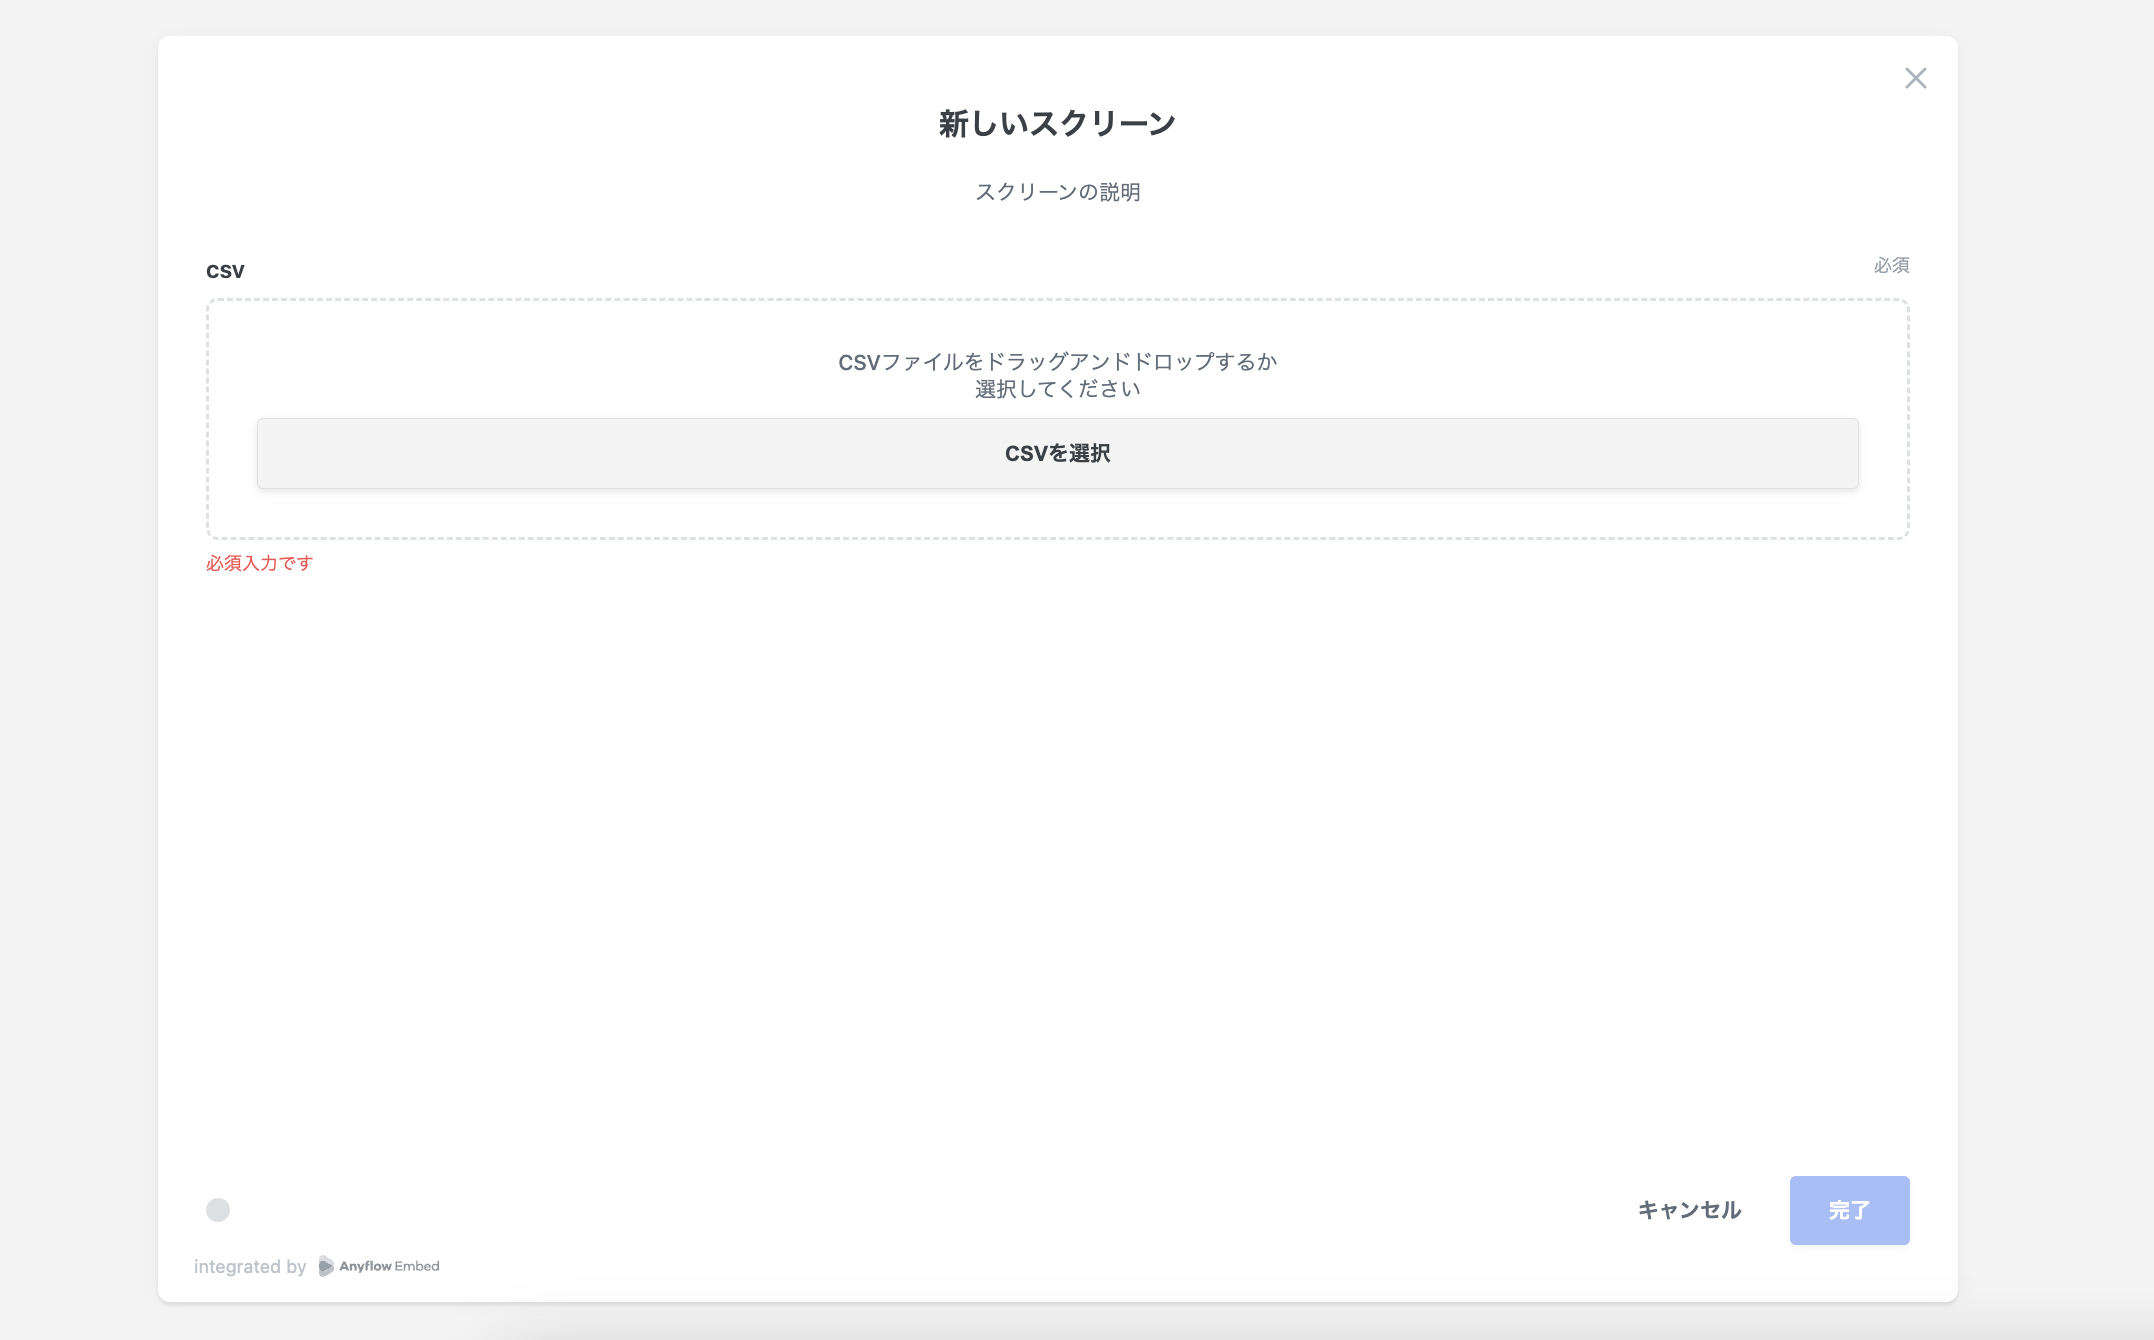Screen dimensions: 2154x1340
Task: Click the 必須 required label
Action: pos(1891,265)
